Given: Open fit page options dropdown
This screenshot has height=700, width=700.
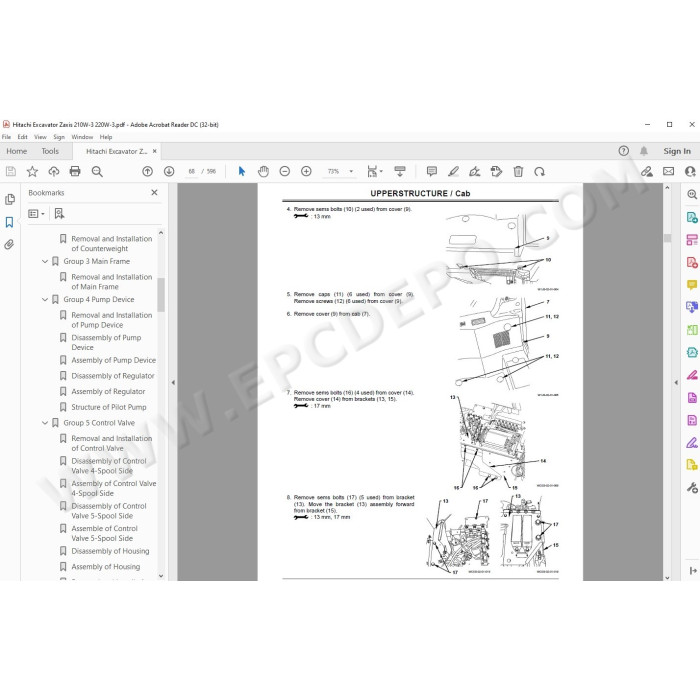Looking at the screenshot, I should click(x=375, y=171).
